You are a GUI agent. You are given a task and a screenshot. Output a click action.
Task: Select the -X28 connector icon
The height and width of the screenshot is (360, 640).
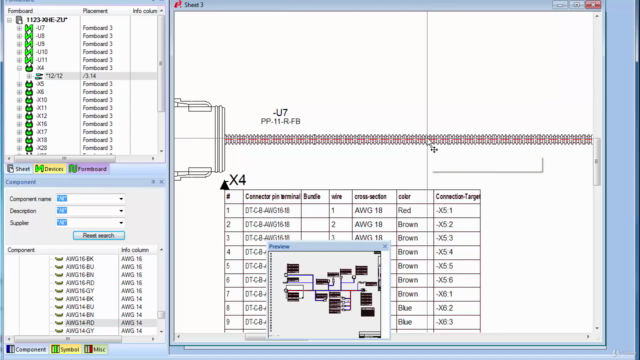(29, 148)
